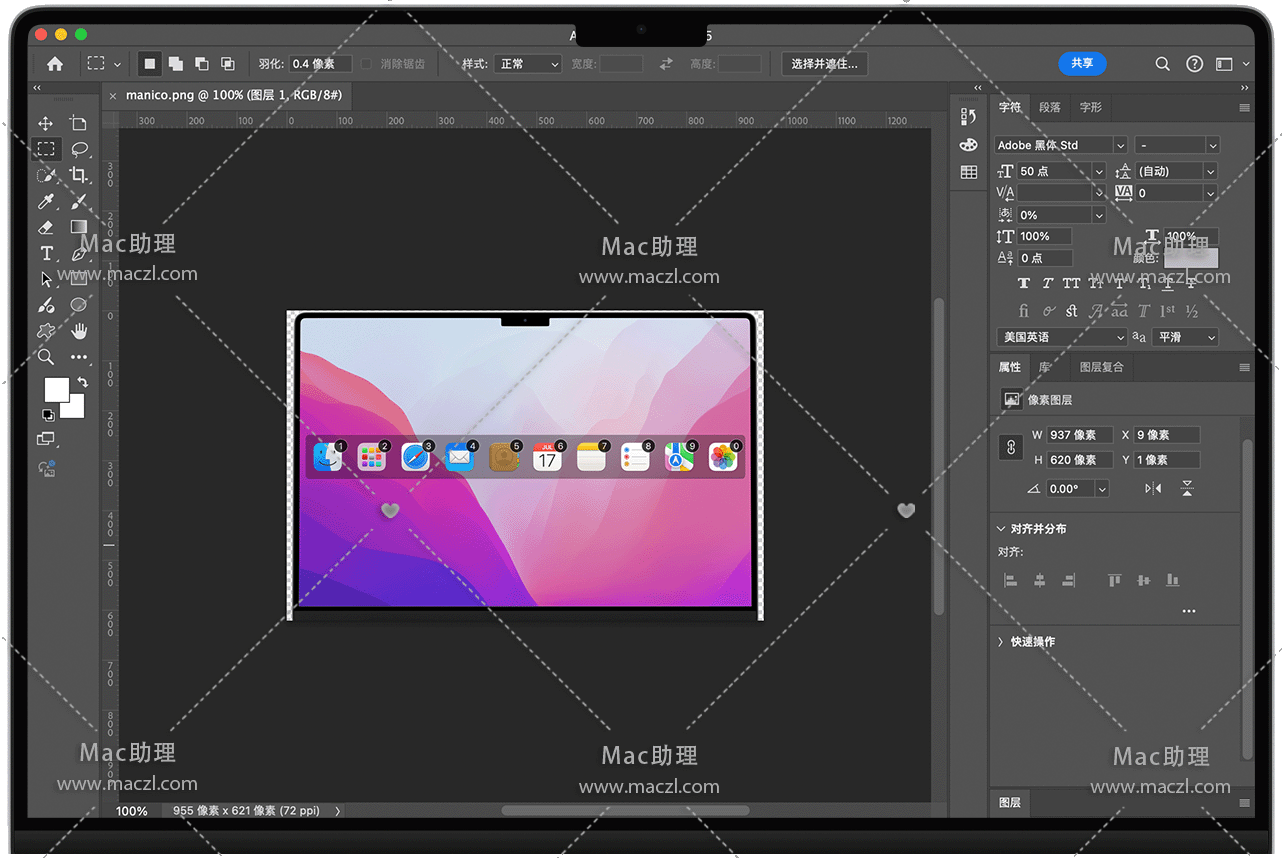Click the blue 共享 share button
The height and width of the screenshot is (858, 1282).
[1082, 63]
